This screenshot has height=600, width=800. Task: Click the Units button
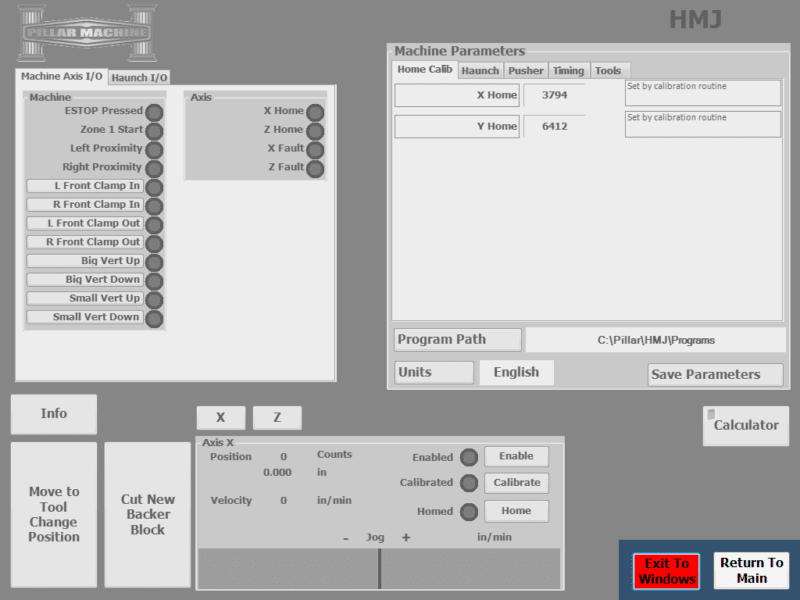click(x=433, y=372)
